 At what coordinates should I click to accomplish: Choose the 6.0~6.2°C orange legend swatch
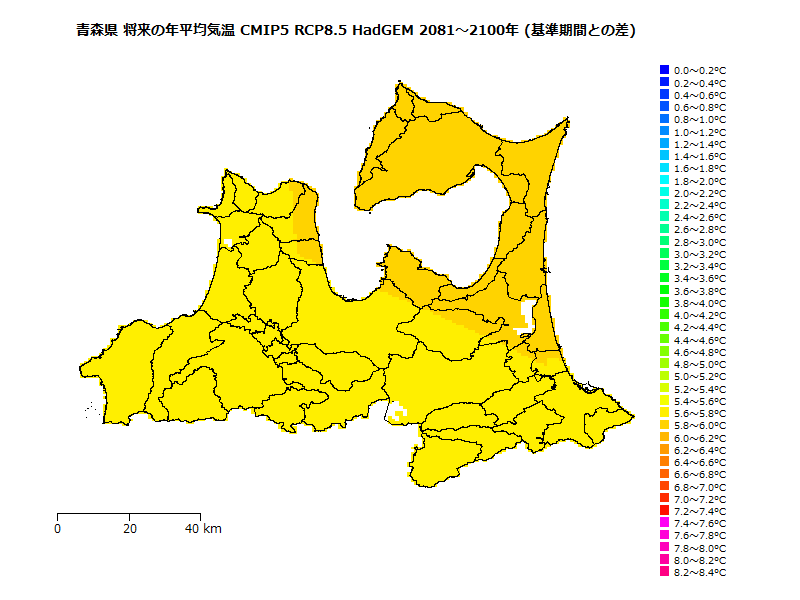pyautogui.click(x=664, y=437)
